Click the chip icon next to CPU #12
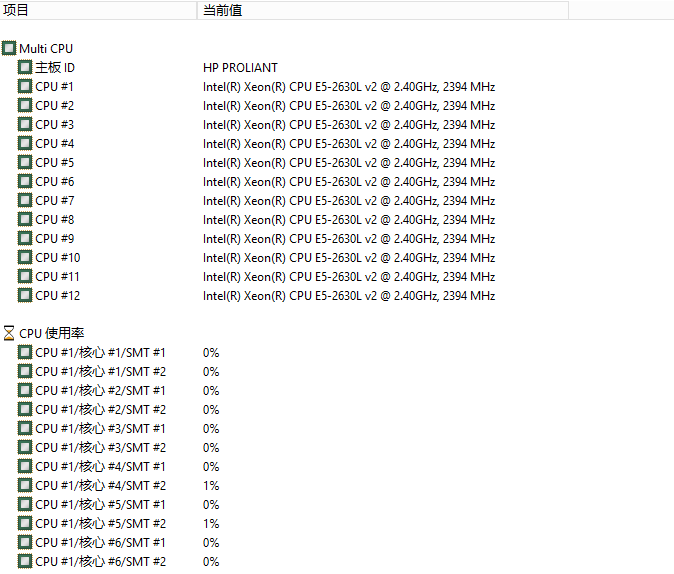 pyautogui.click(x=25, y=296)
